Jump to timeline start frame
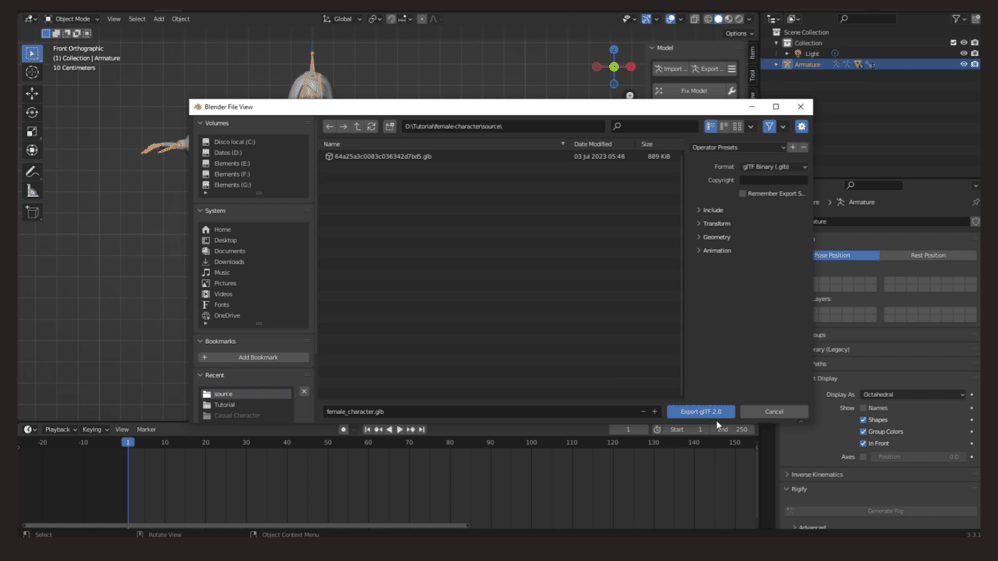Image resolution: width=998 pixels, height=561 pixels. [x=367, y=429]
